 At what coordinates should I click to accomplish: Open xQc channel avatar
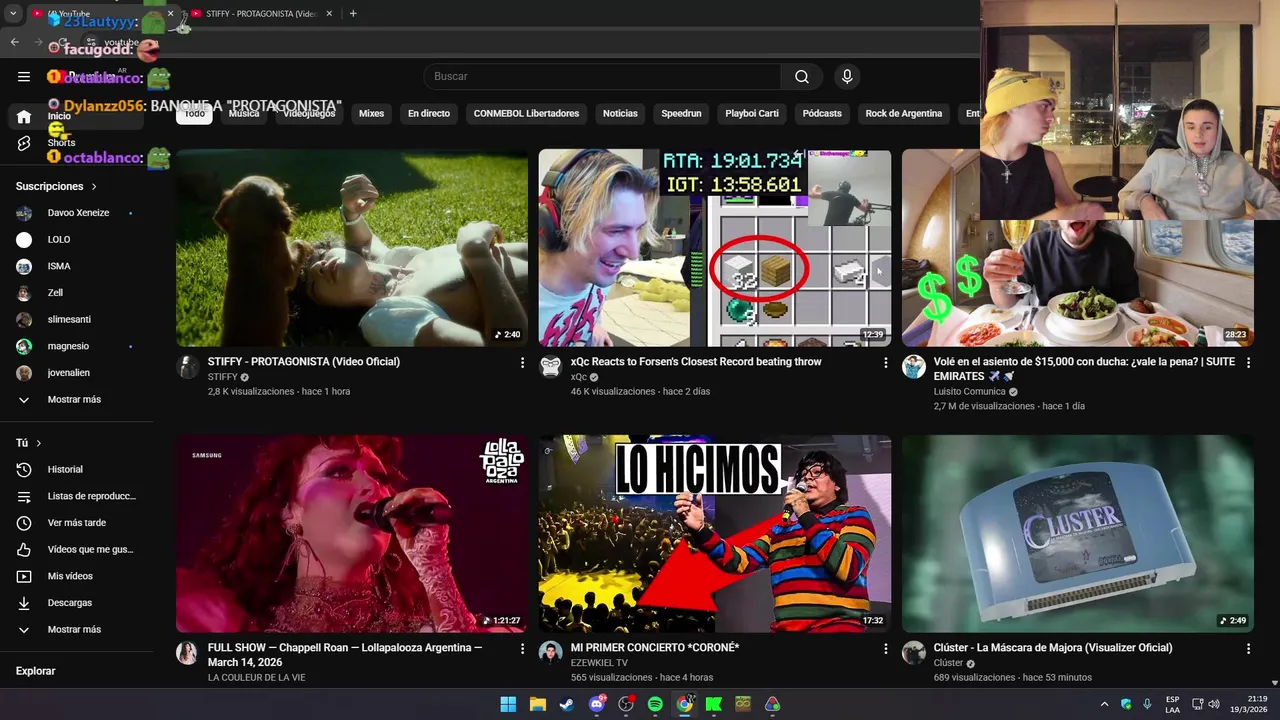click(x=551, y=367)
